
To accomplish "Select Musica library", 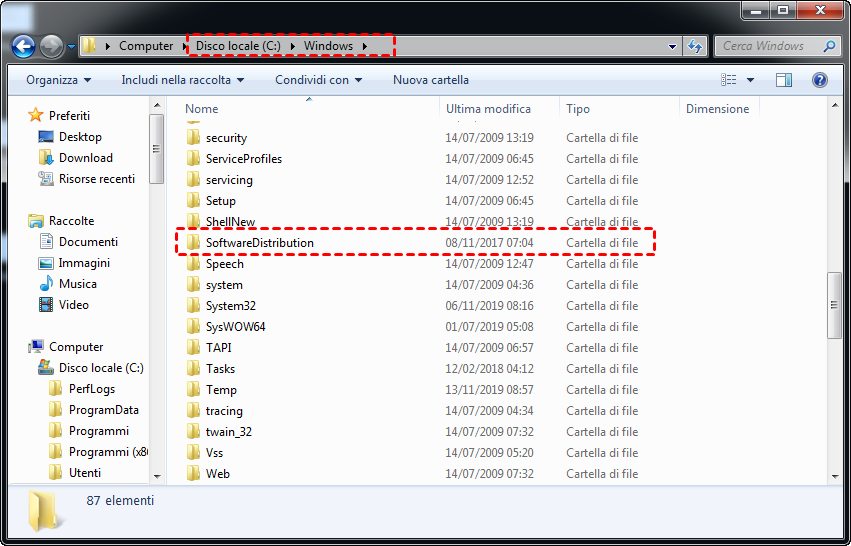I will point(68,284).
